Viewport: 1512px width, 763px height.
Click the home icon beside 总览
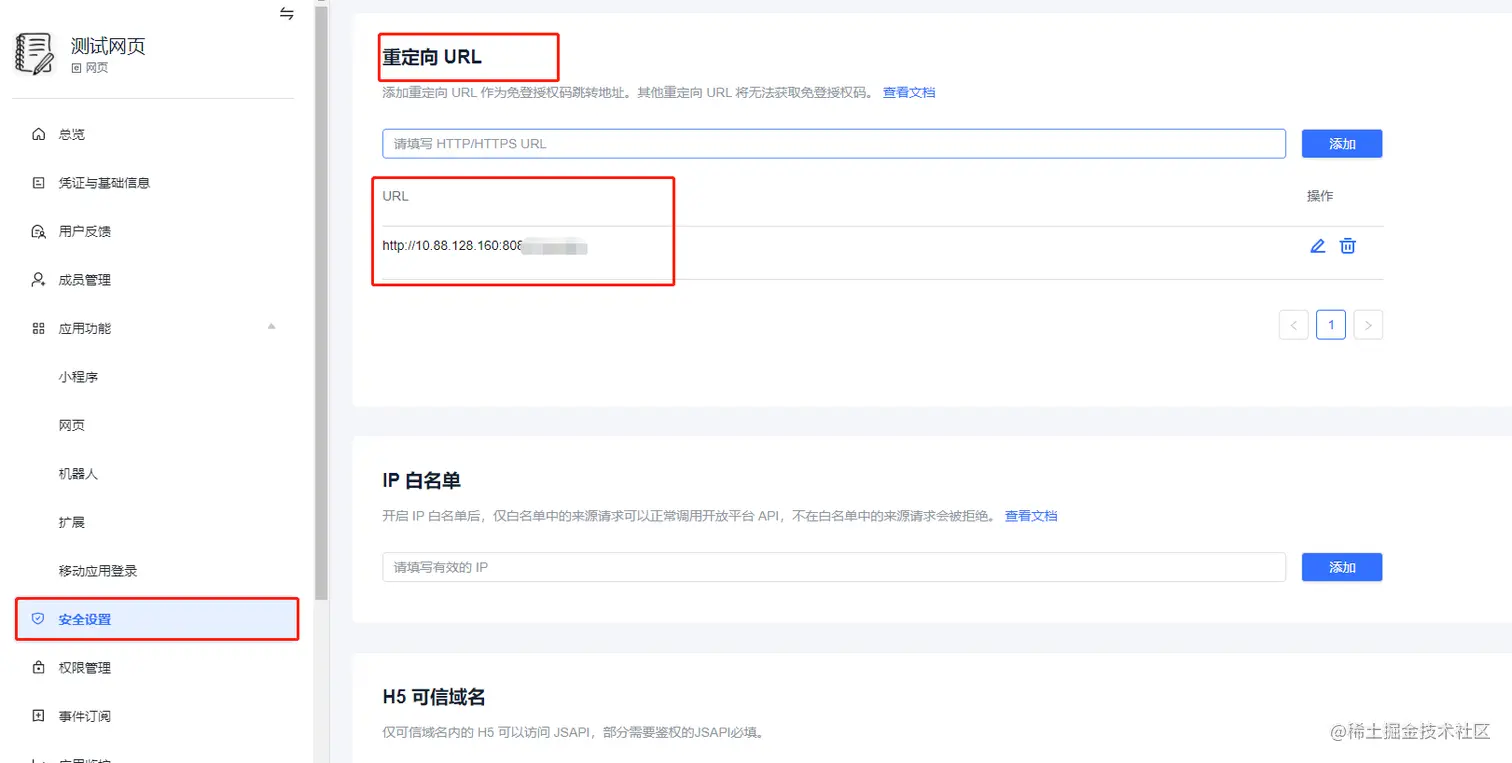38,134
